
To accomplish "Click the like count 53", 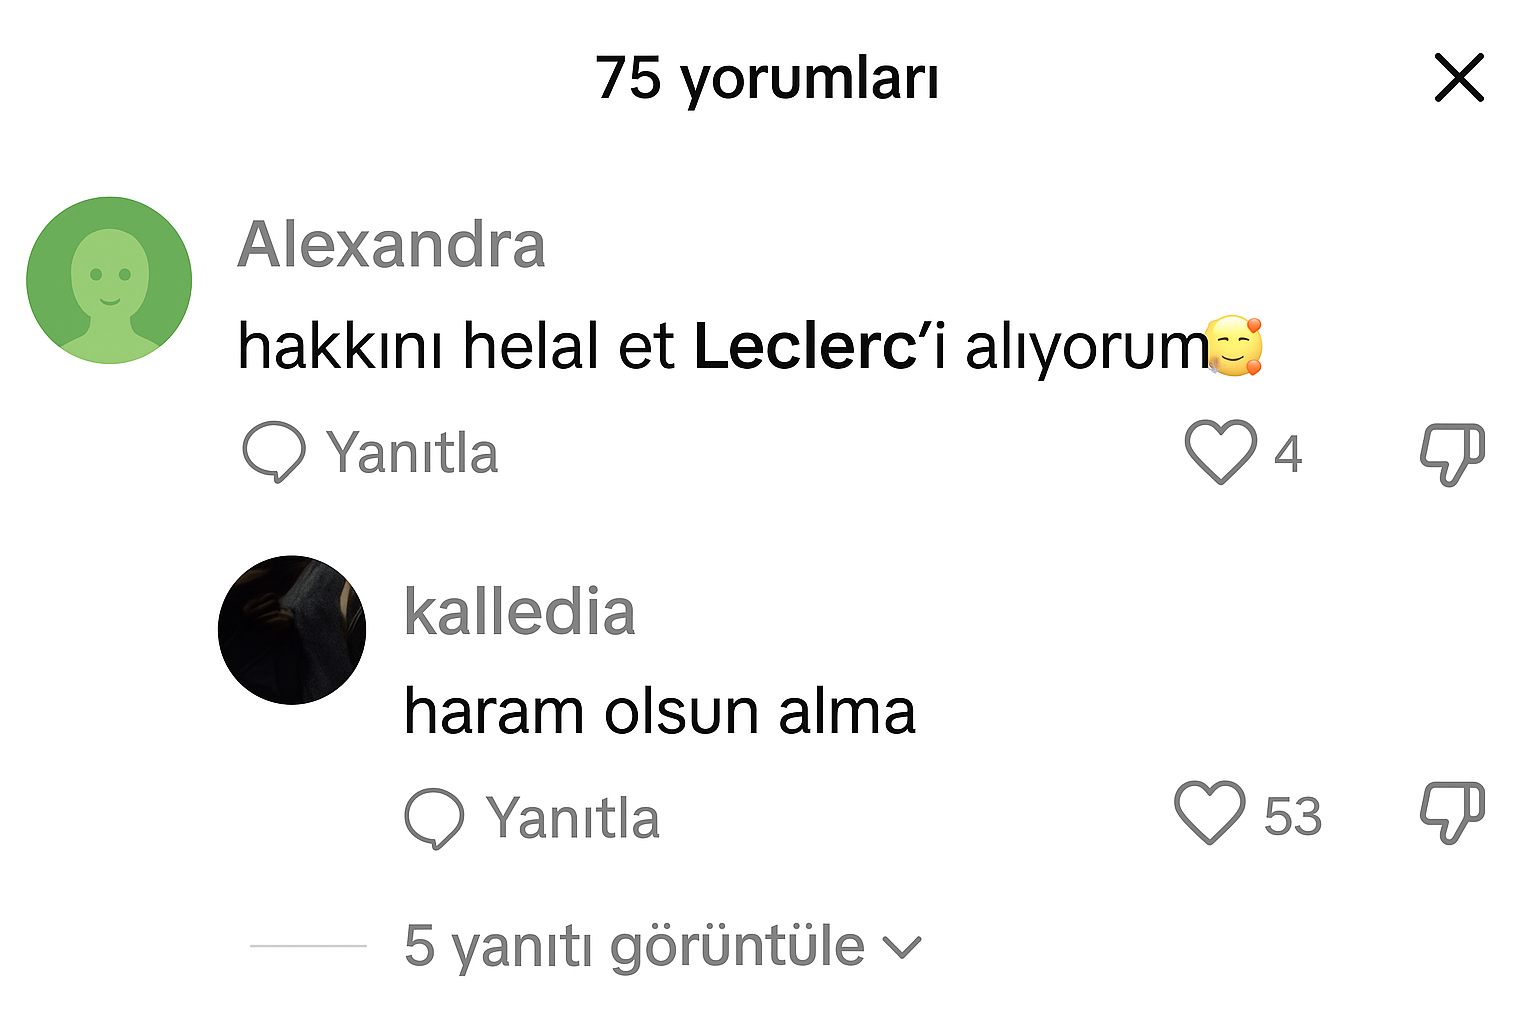I will click(x=1293, y=816).
